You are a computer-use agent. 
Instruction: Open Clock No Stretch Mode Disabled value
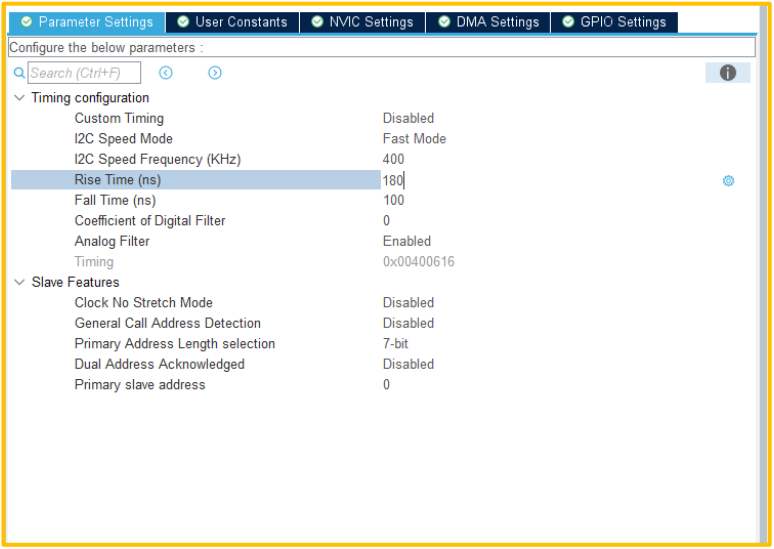[408, 303]
